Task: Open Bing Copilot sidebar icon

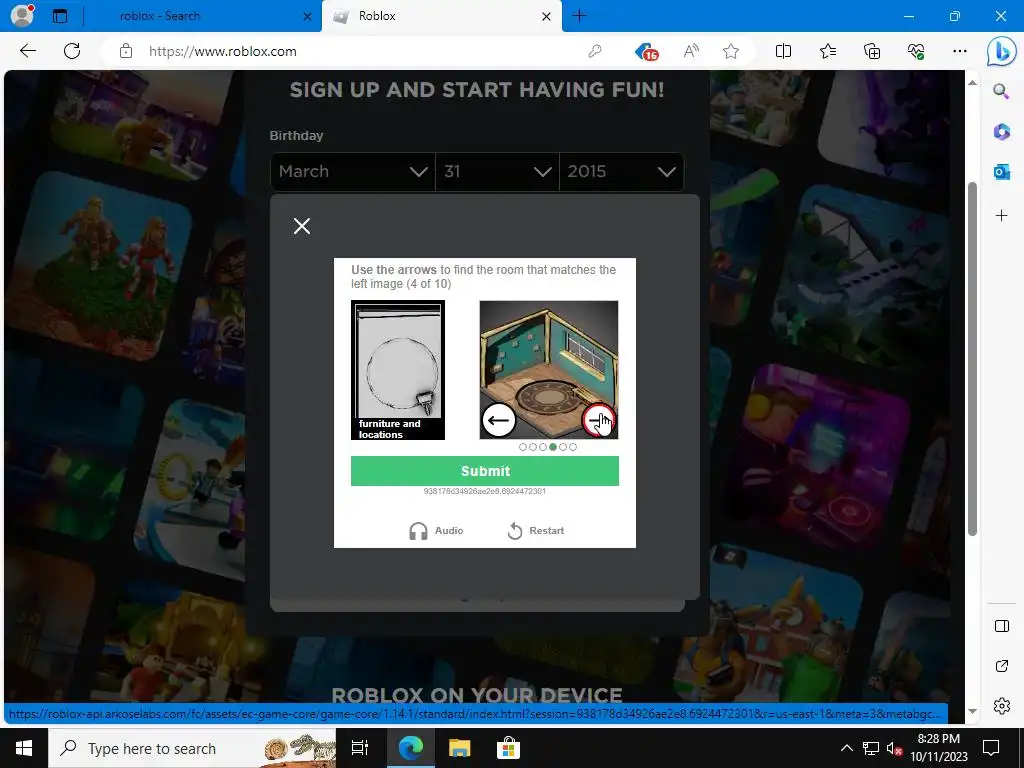Action: (1000, 52)
